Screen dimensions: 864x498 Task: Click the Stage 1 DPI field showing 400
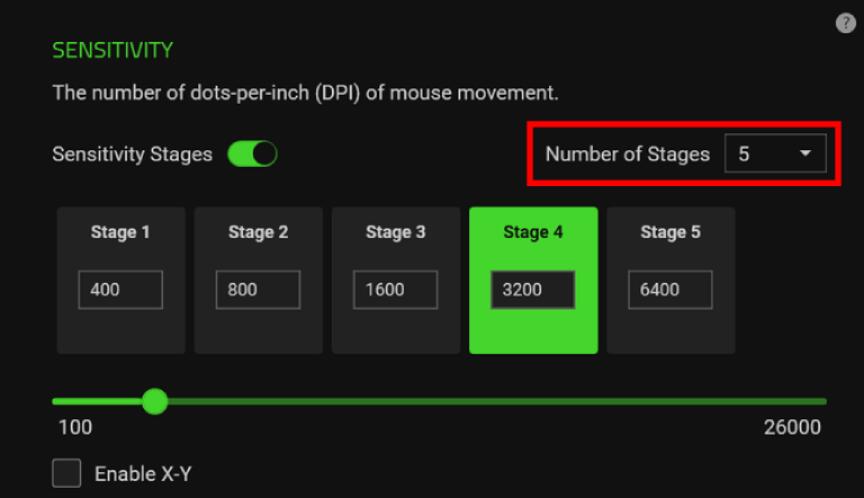click(x=120, y=290)
